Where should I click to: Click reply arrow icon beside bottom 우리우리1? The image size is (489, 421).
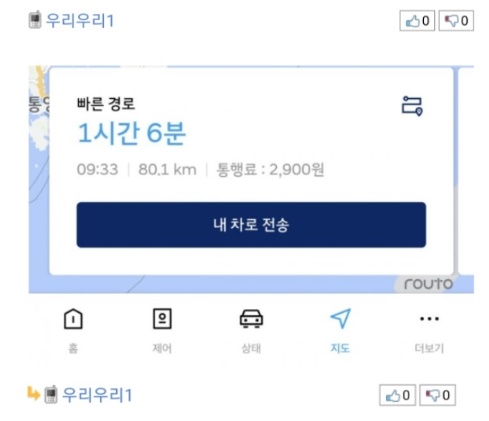click(x=33, y=393)
